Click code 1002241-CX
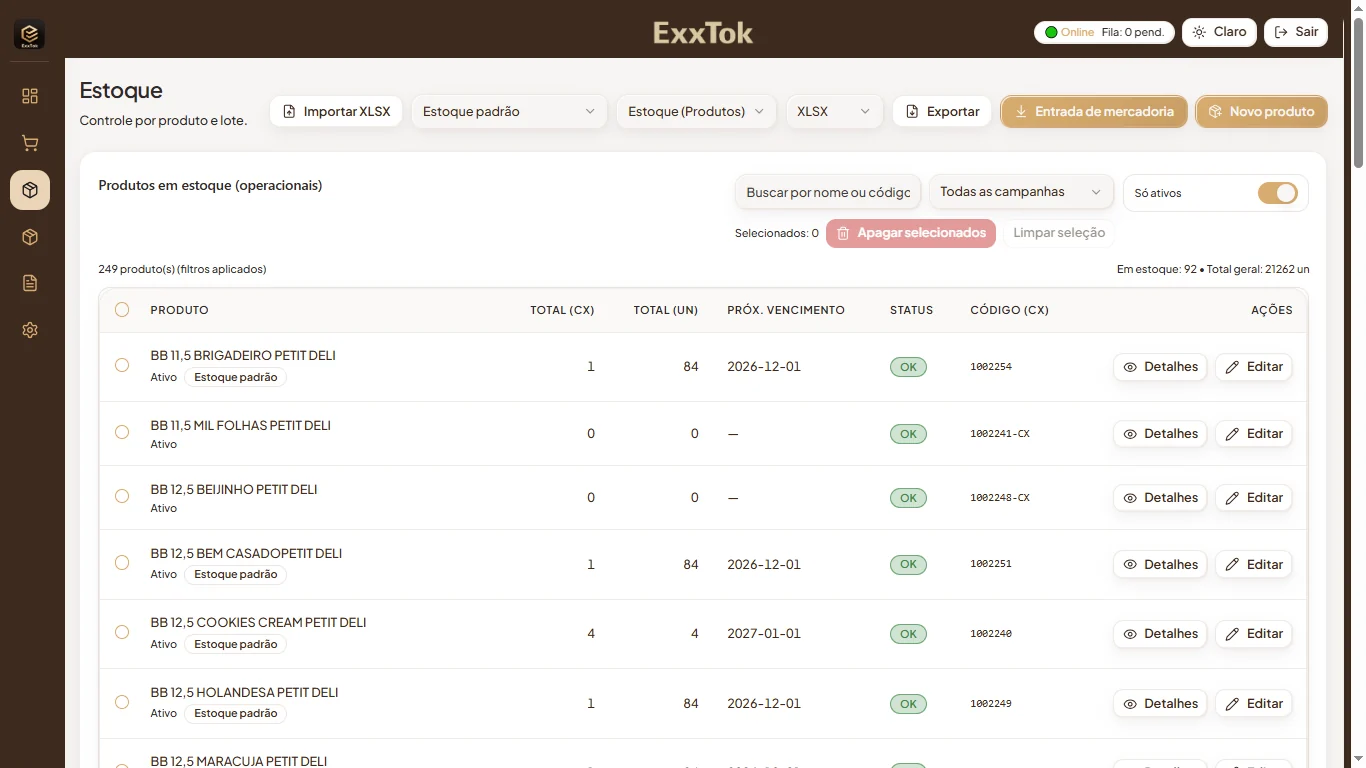This screenshot has width=1366, height=768. click(x=1000, y=434)
